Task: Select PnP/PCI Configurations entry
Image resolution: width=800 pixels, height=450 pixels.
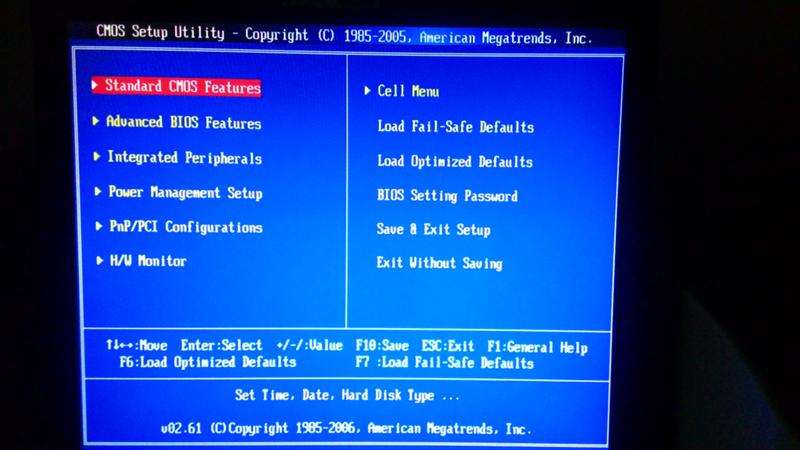Action: (x=186, y=227)
